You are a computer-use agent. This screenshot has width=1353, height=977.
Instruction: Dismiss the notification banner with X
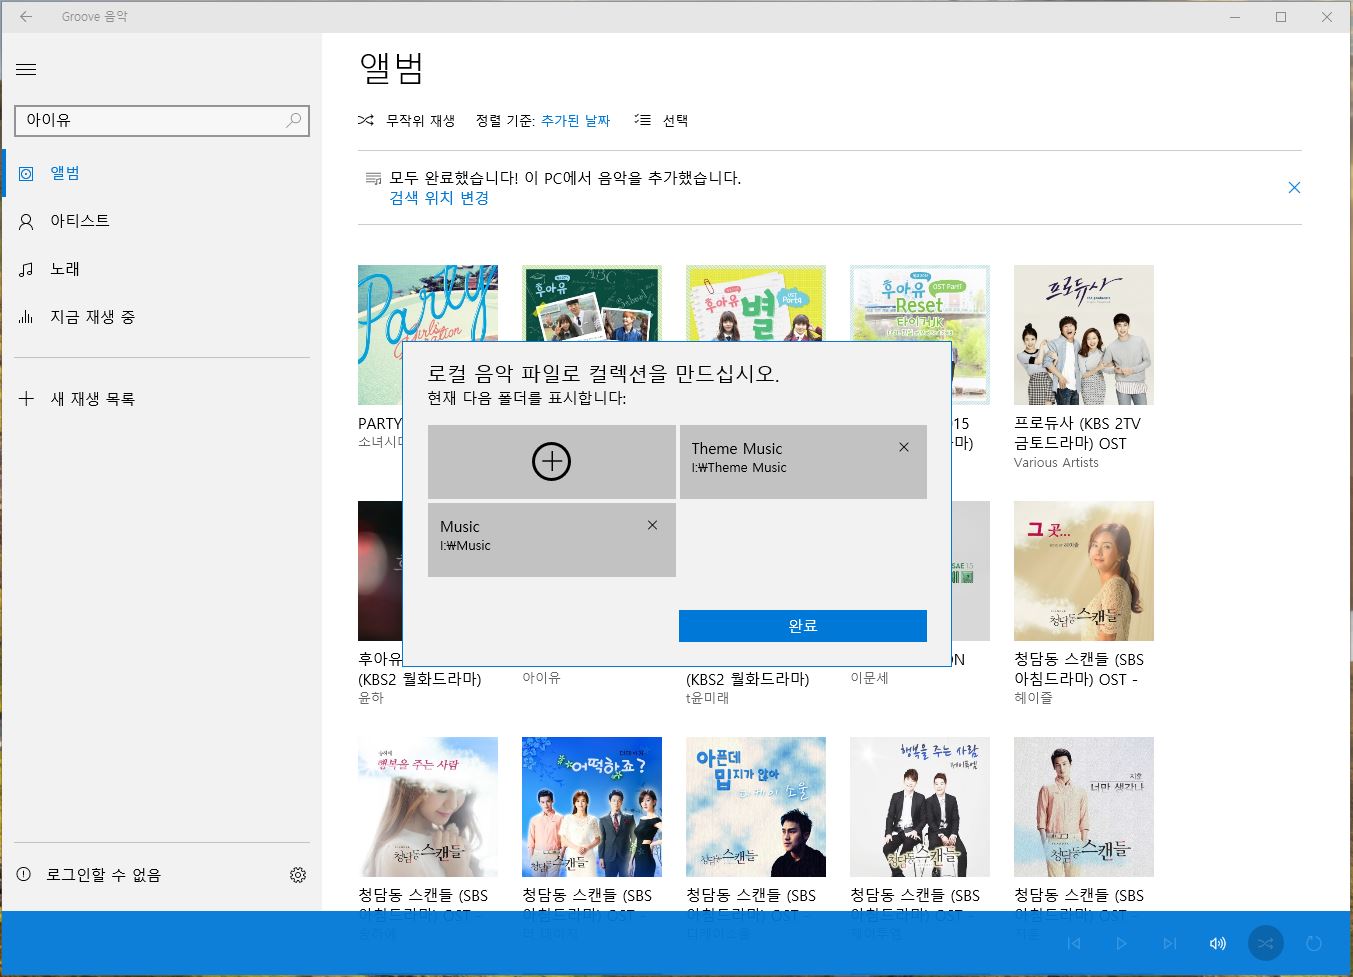click(x=1294, y=188)
